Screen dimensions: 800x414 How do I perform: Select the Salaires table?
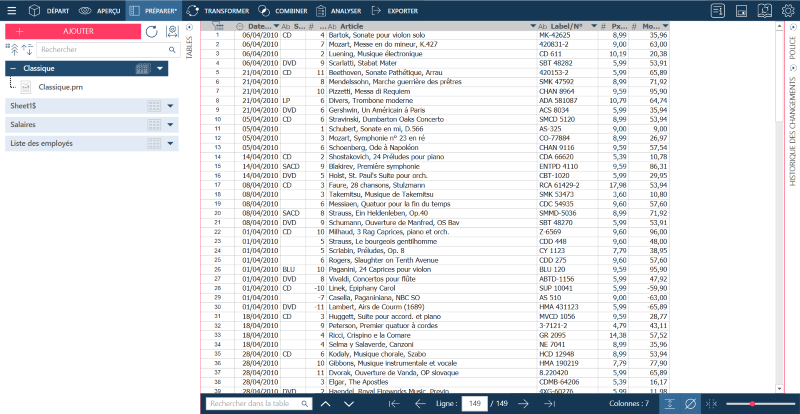click(x=92, y=125)
